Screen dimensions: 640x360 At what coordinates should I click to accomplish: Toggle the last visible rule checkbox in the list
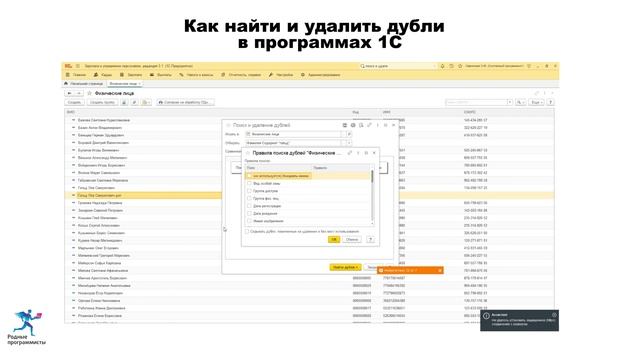click(249, 221)
